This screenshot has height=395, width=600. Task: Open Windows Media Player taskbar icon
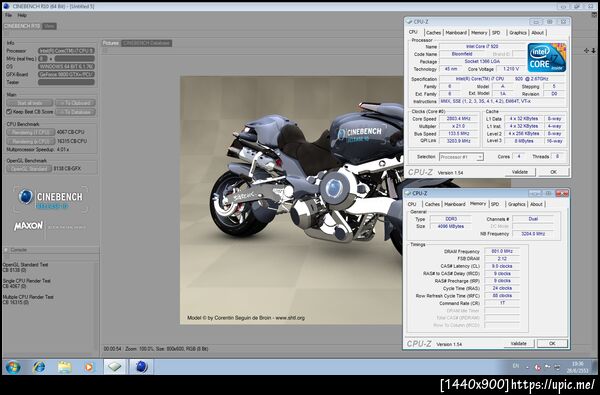pyautogui.click(x=89, y=367)
